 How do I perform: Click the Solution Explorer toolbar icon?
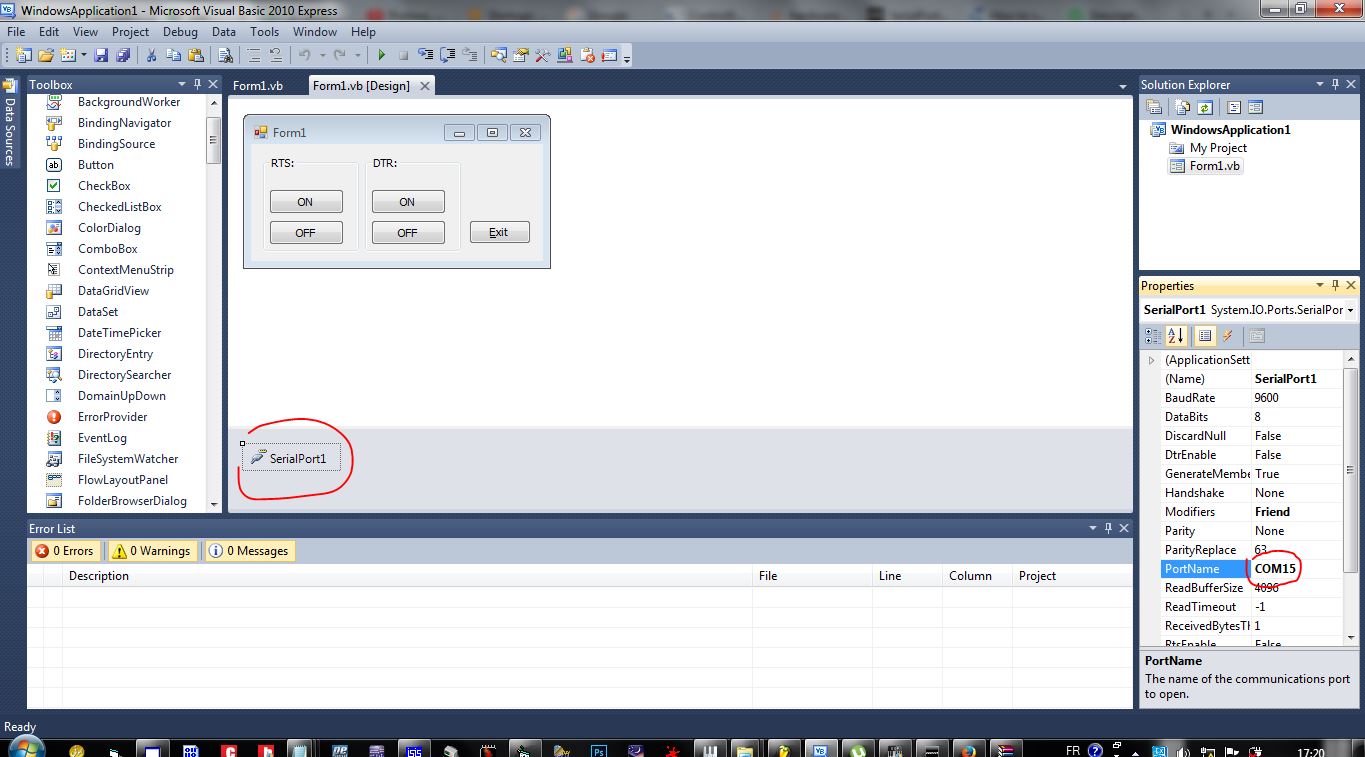498,55
